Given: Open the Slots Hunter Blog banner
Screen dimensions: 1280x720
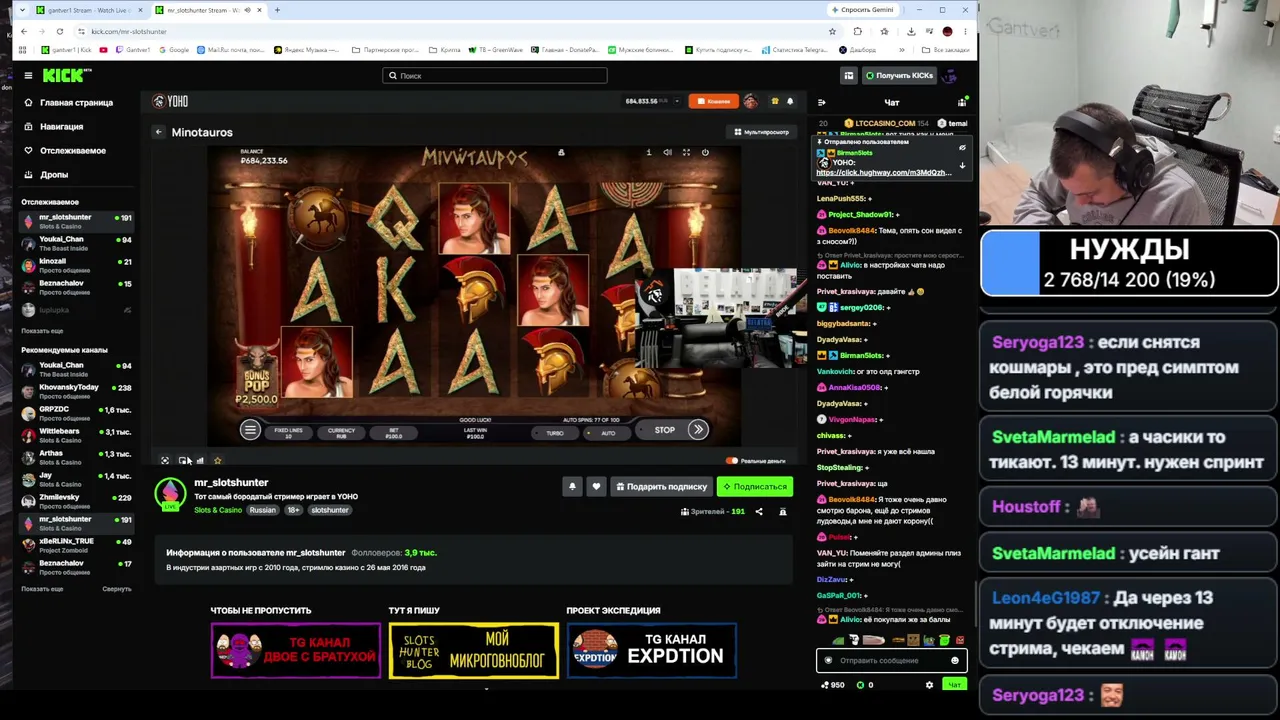Looking at the screenshot, I should [474, 650].
